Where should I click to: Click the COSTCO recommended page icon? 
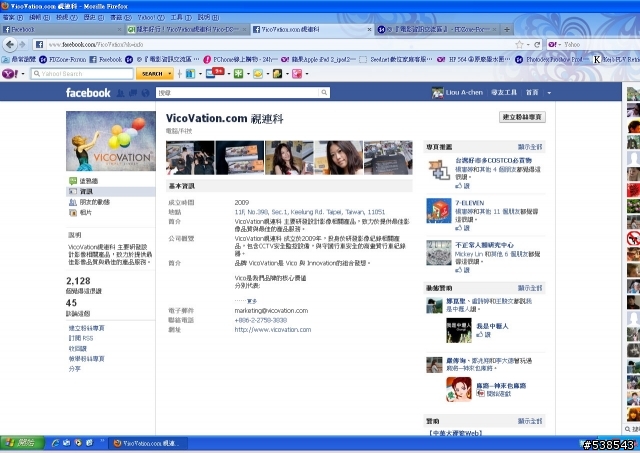(439, 169)
